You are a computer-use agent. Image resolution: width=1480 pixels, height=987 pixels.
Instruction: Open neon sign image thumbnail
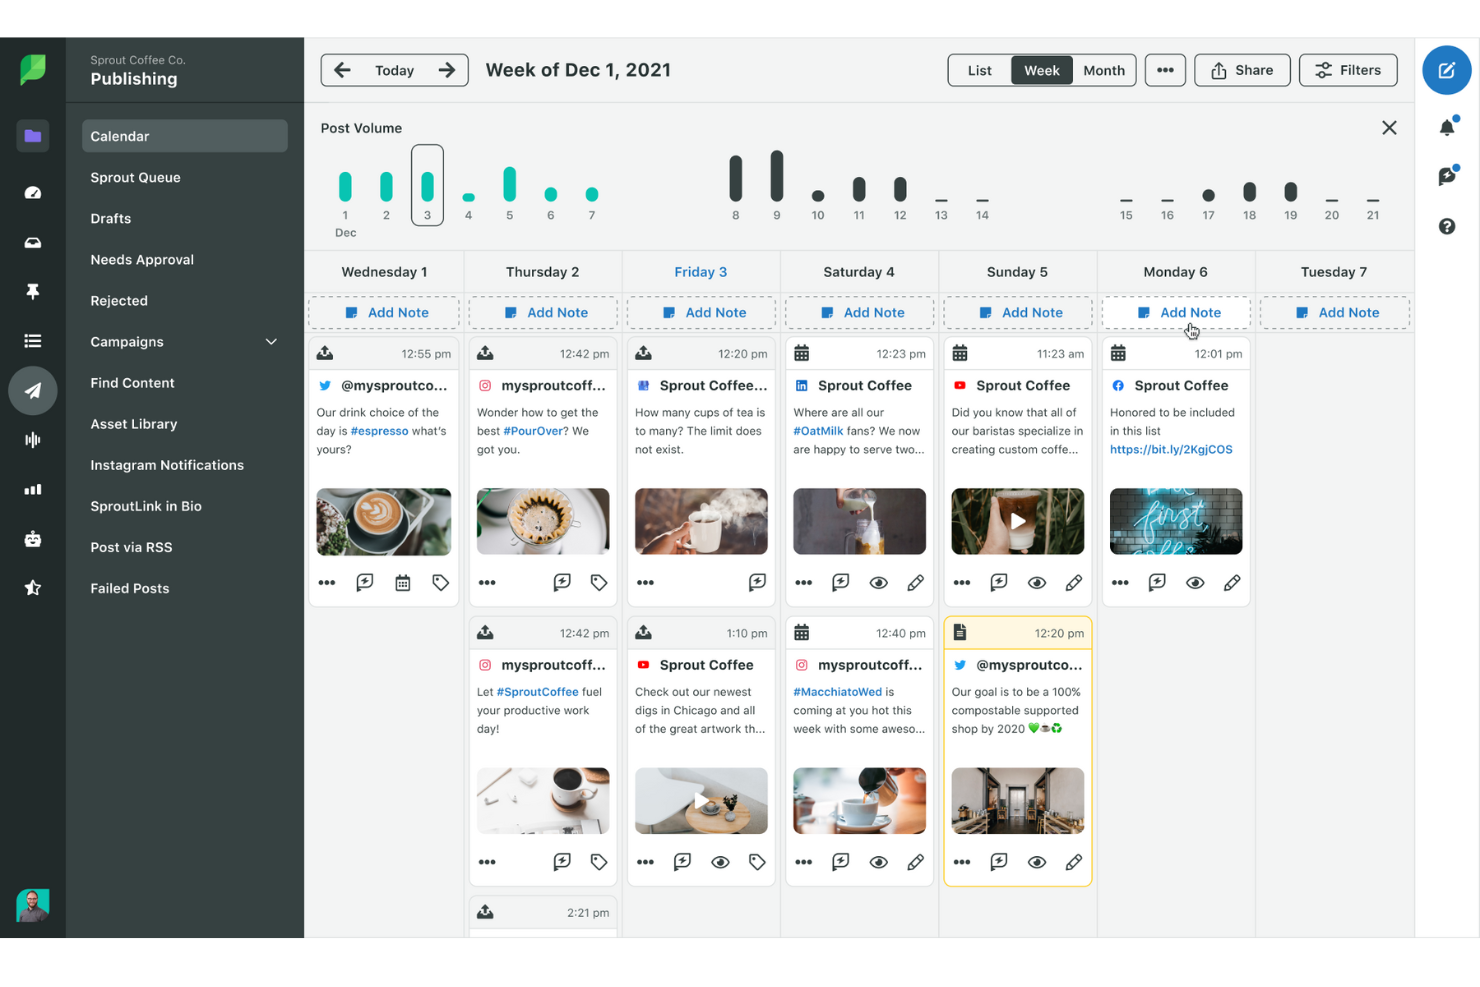1176,522
